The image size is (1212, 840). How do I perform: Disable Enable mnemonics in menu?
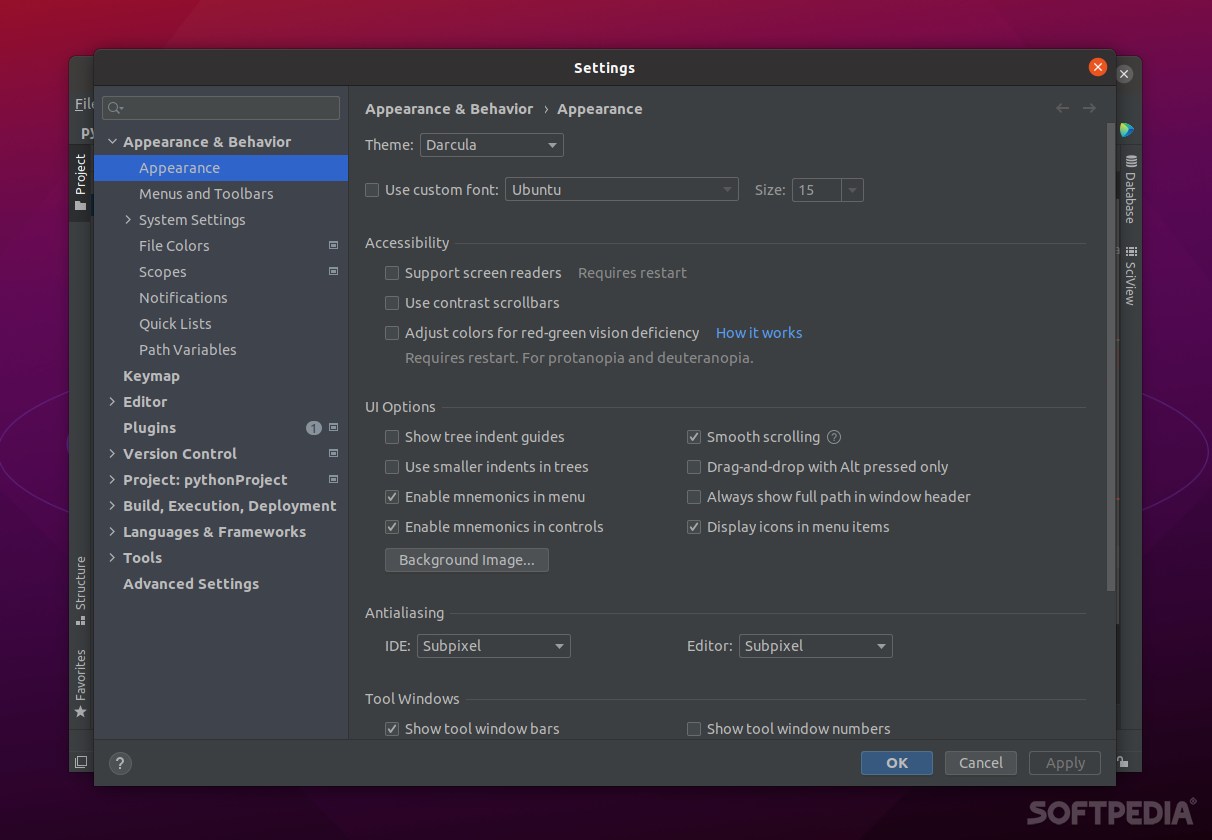(x=392, y=497)
